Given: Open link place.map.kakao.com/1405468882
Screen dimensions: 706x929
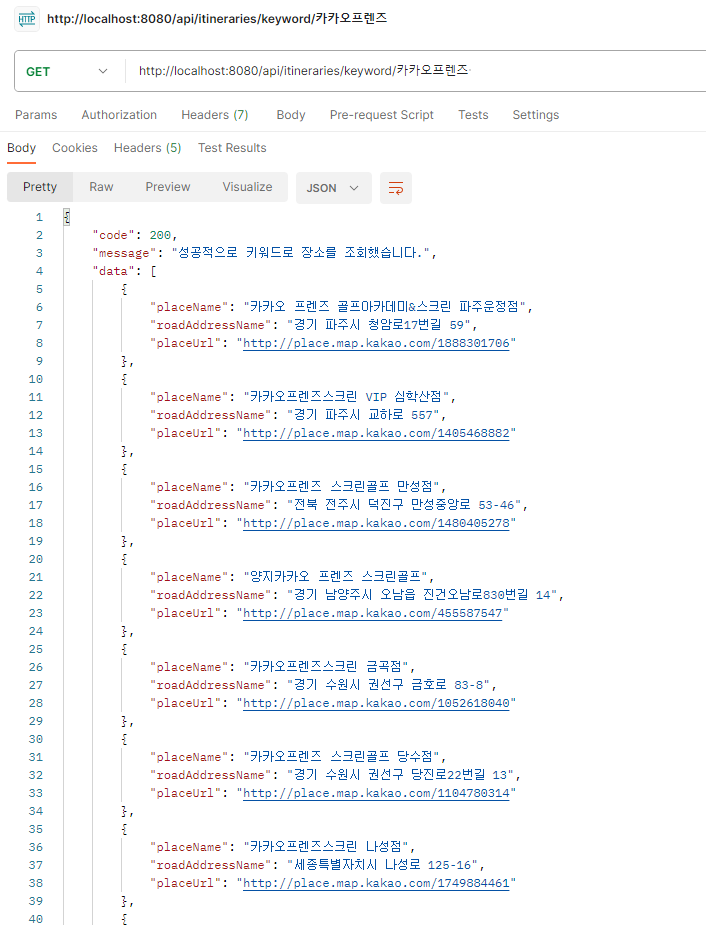Looking at the screenshot, I should 376,433.
